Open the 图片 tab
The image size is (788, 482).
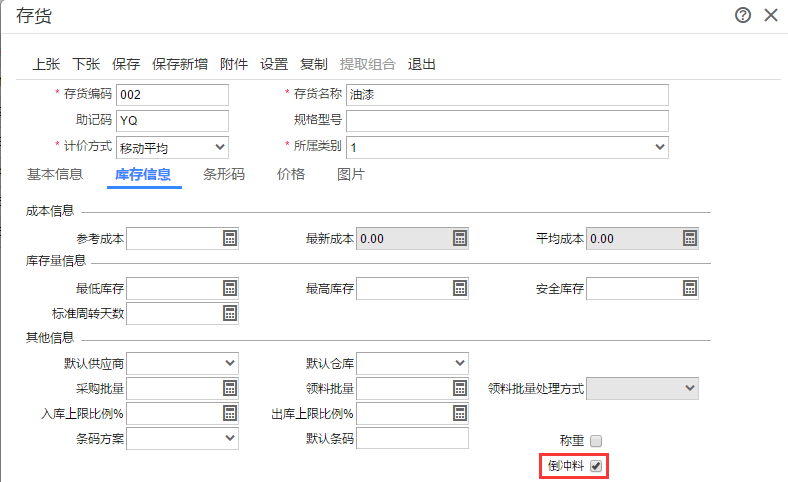tap(351, 174)
